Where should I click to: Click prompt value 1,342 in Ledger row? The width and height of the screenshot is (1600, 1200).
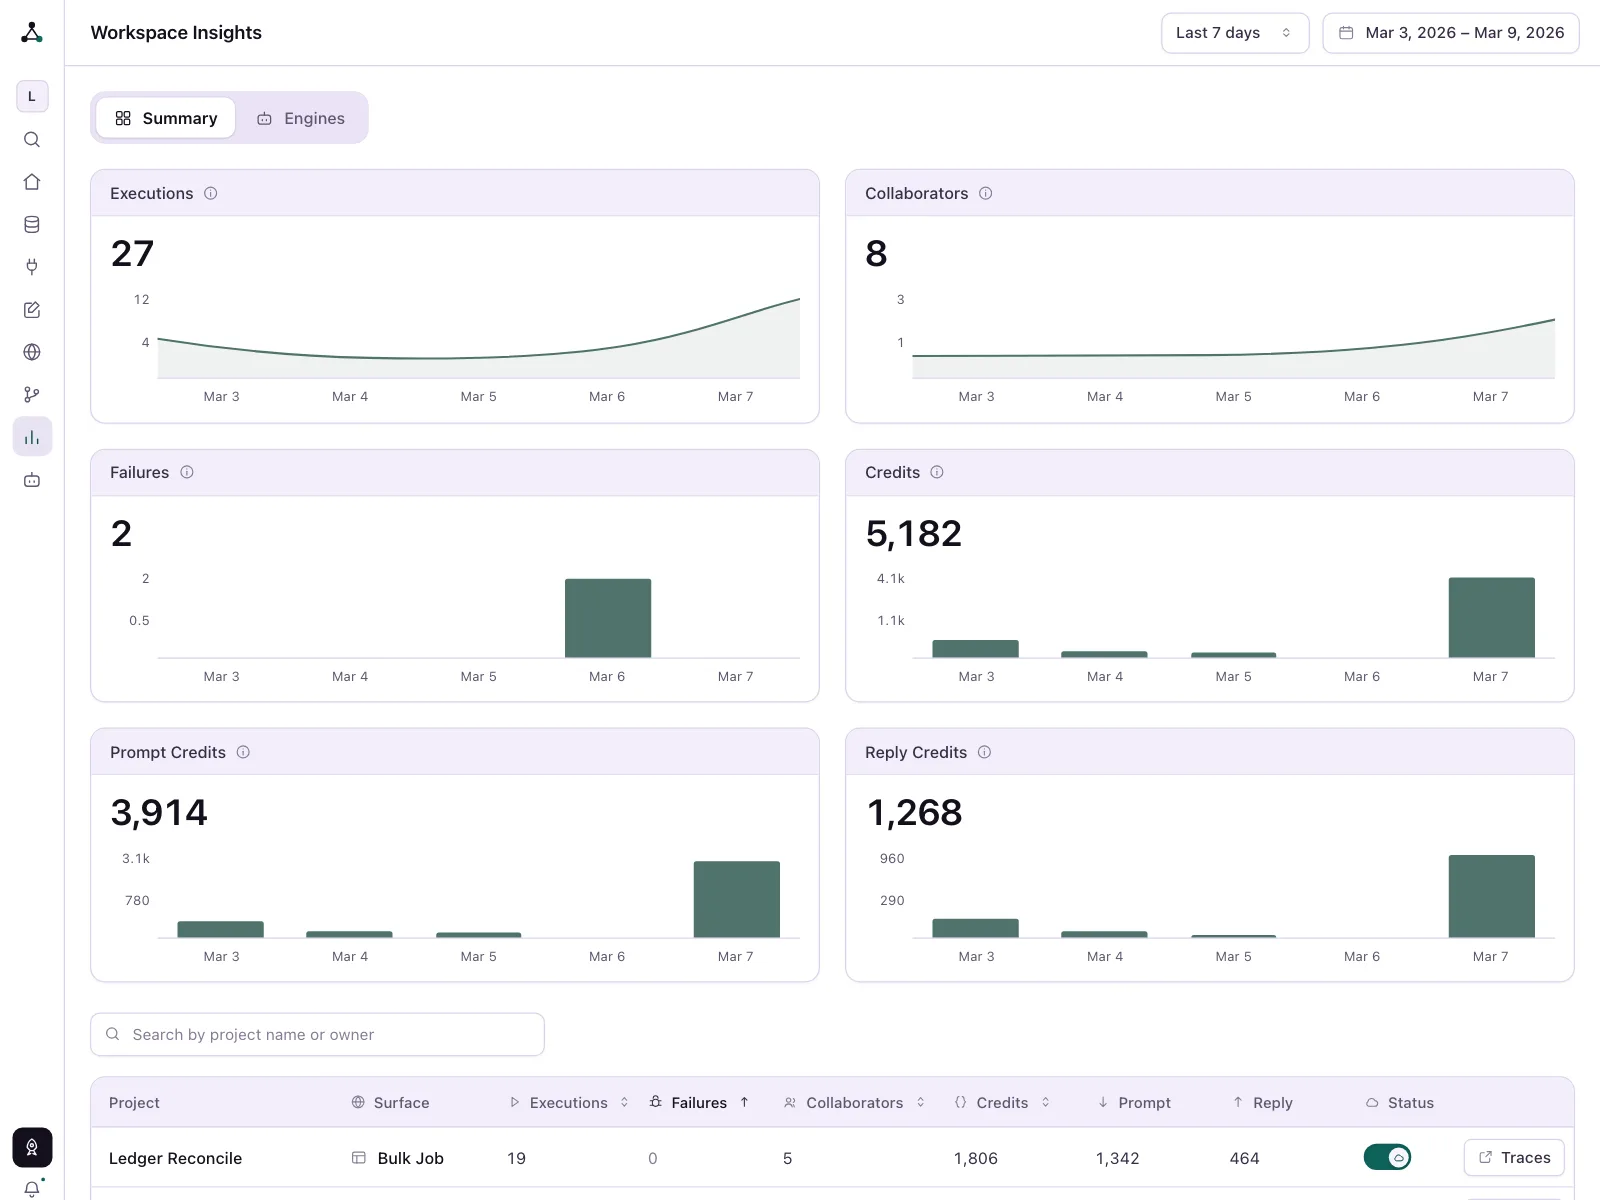(1118, 1158)
